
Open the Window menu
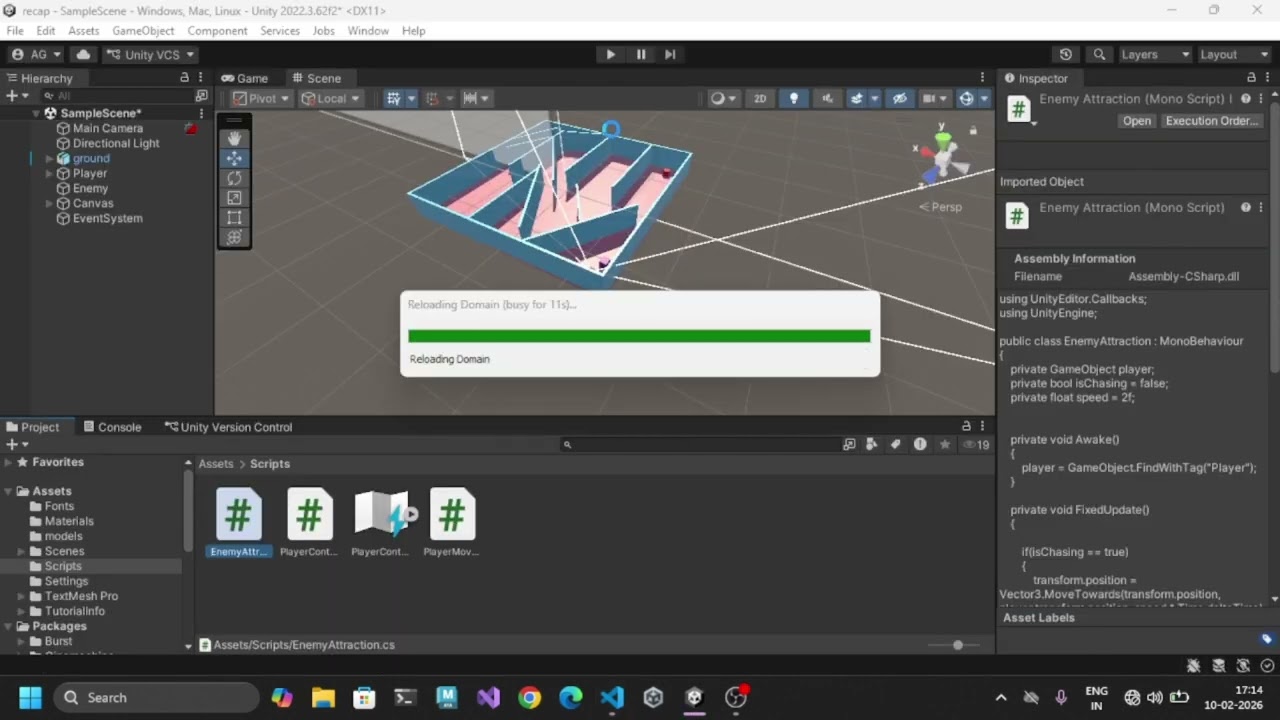(x=368, y=31)
